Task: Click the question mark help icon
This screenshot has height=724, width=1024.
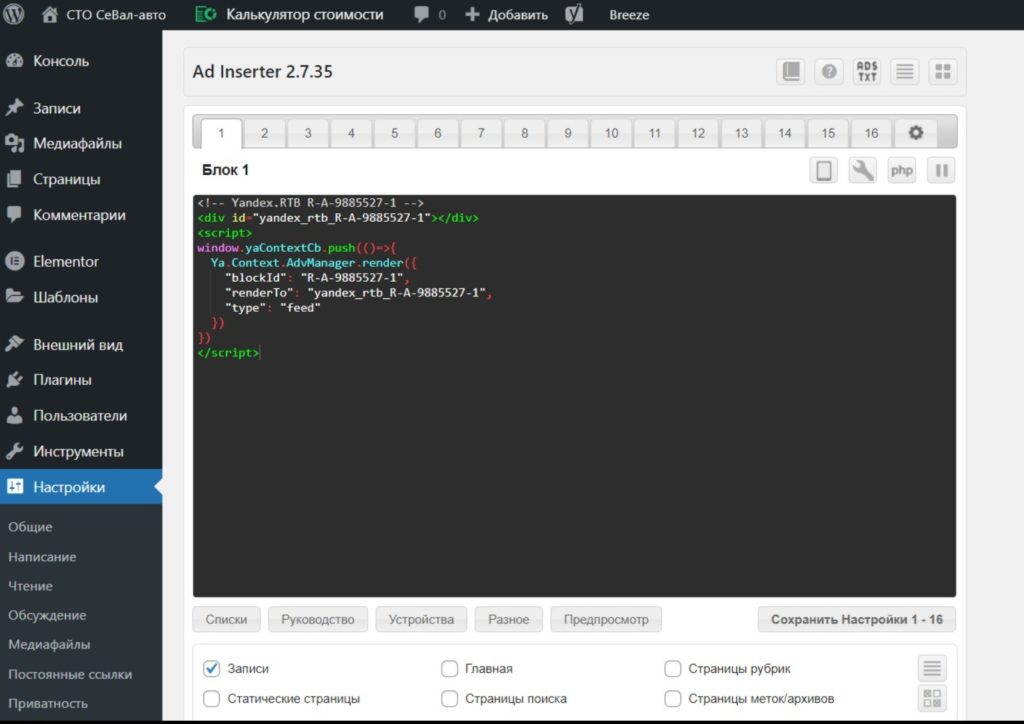Action: click(829, 71)
